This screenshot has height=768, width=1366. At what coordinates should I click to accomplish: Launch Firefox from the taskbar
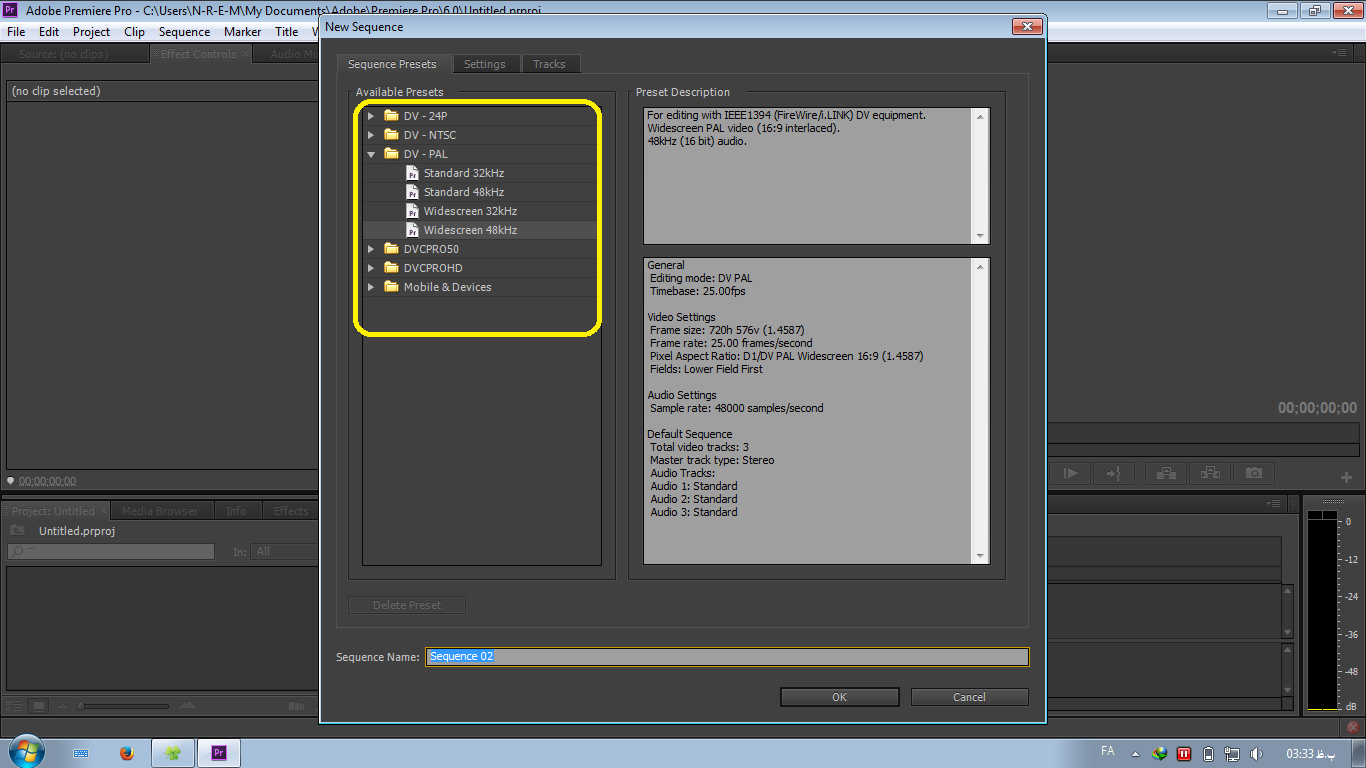[126, 753]
